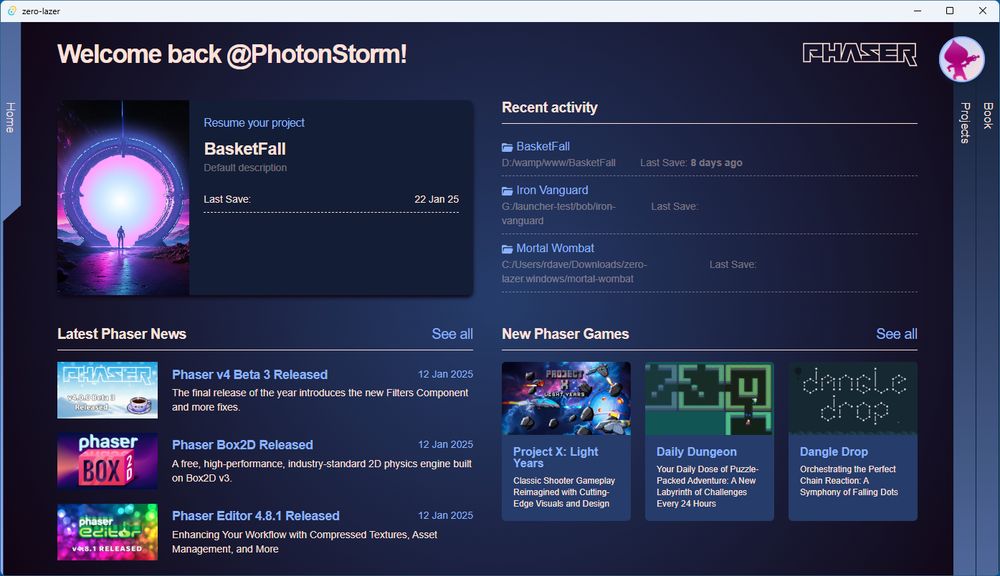Image resolution: width=1000 pixels, height=576 pixels.
Task: Click the Phaser logo in header
Action: tap(860, 54)
